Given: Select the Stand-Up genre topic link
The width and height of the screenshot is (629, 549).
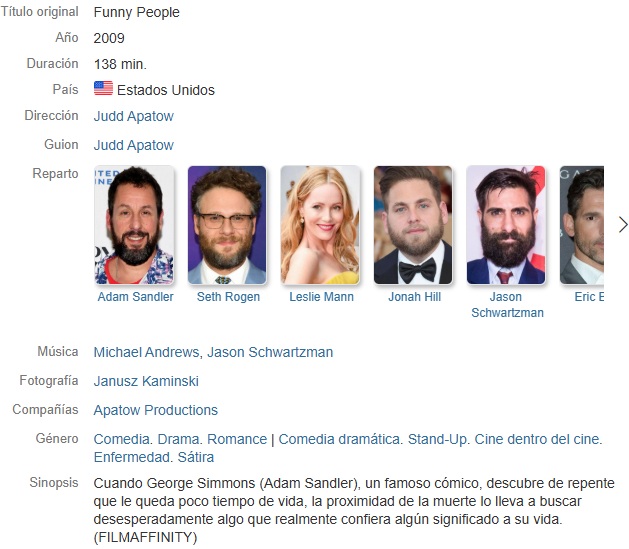Looking at the screenshot, I should (x=438, y=439).
